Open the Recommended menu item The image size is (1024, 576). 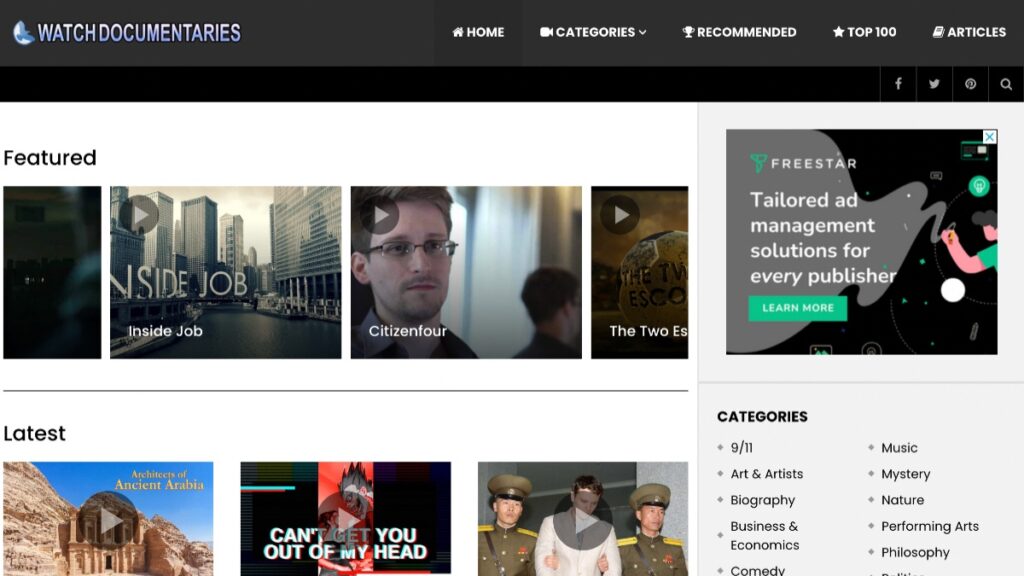tap(739, 32)
